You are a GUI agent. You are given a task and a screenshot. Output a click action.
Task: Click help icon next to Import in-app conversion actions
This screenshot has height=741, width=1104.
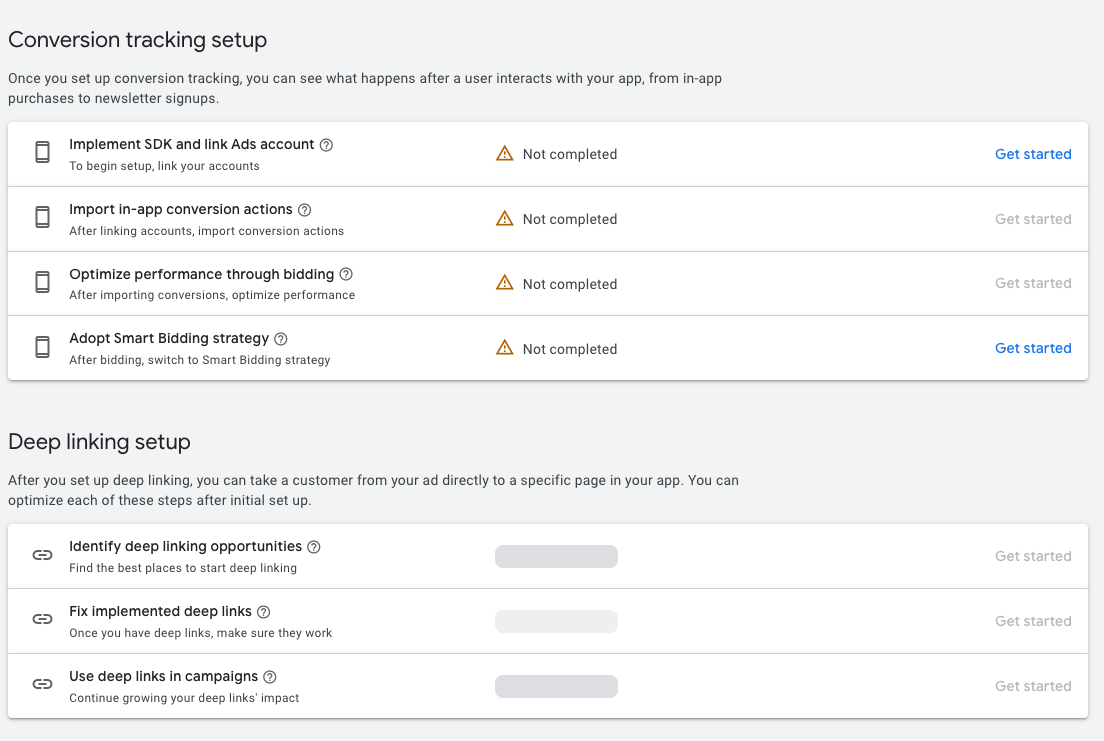click(305, 210)
